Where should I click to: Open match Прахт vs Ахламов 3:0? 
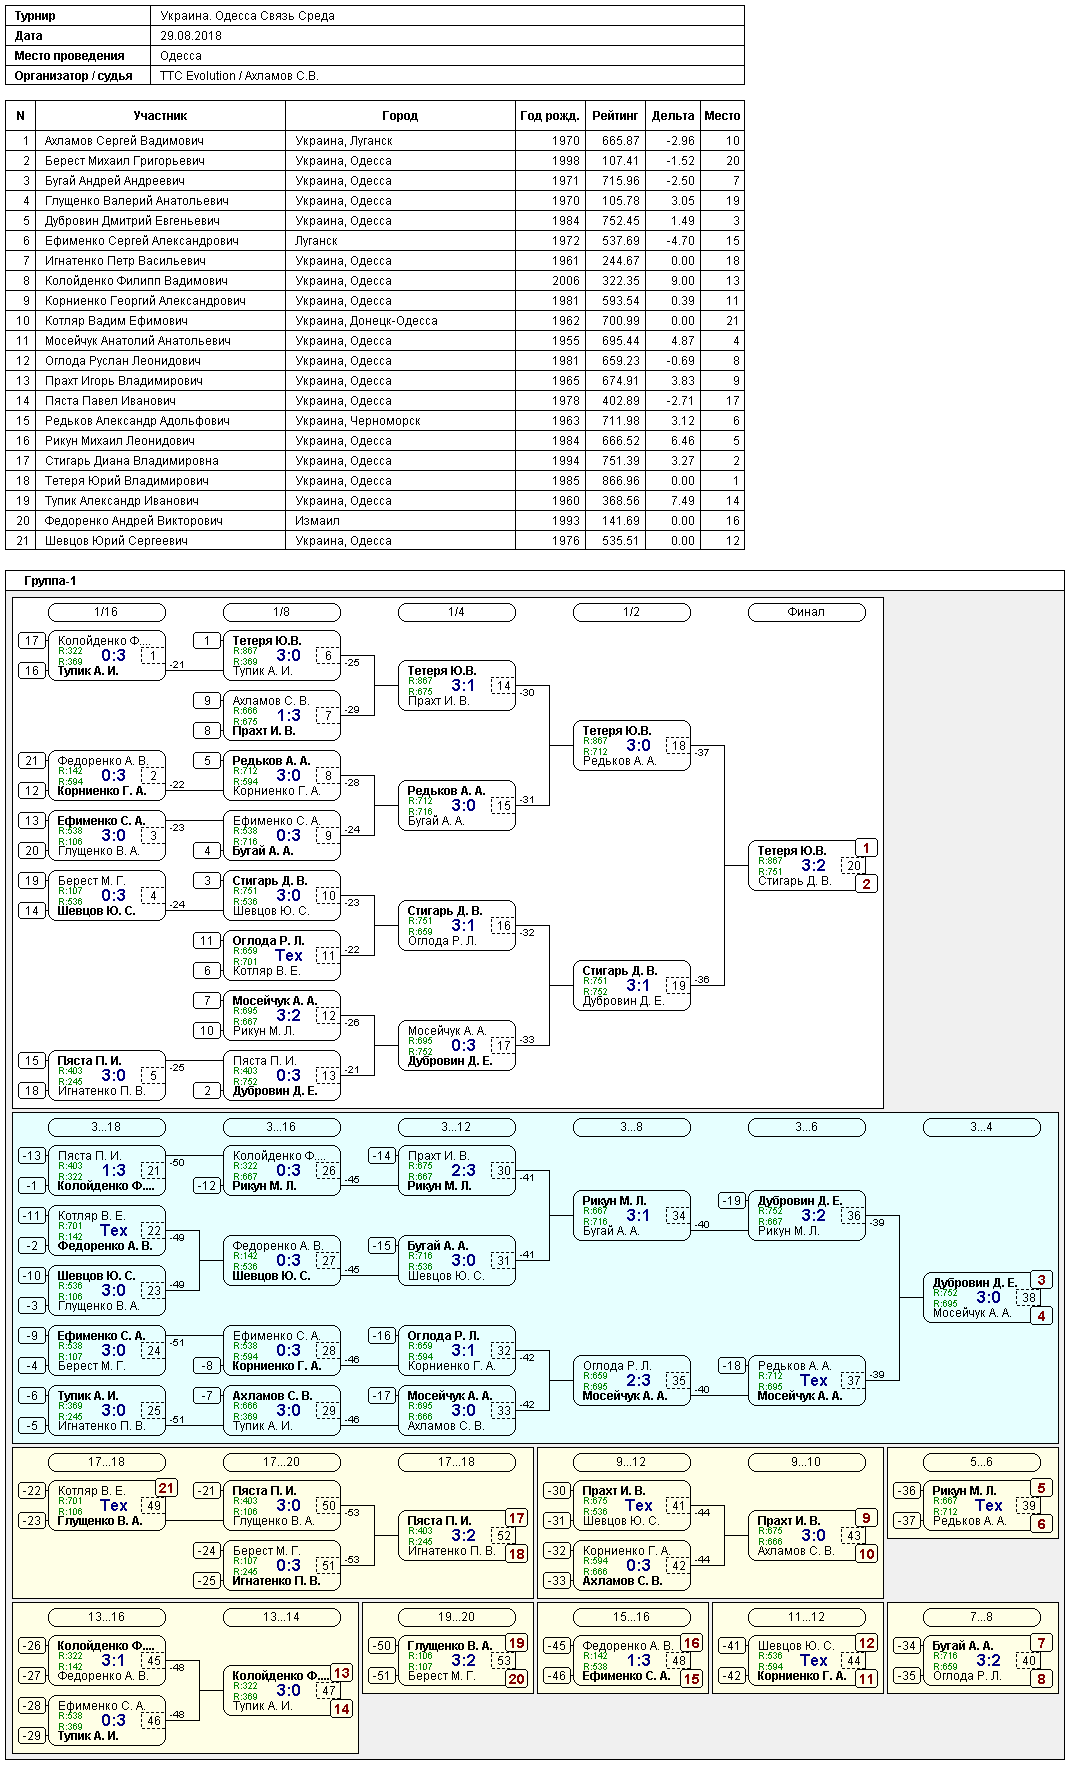click(806, 1536)
